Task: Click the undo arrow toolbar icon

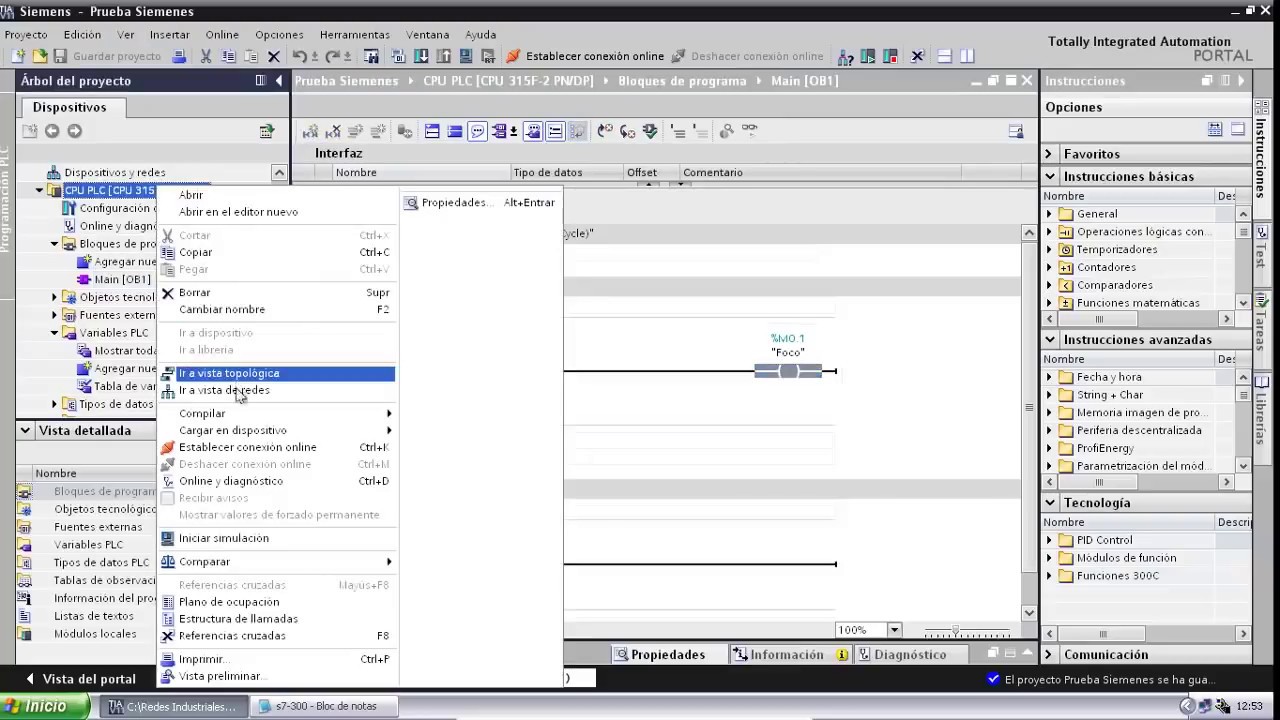Action: point(299,57)
